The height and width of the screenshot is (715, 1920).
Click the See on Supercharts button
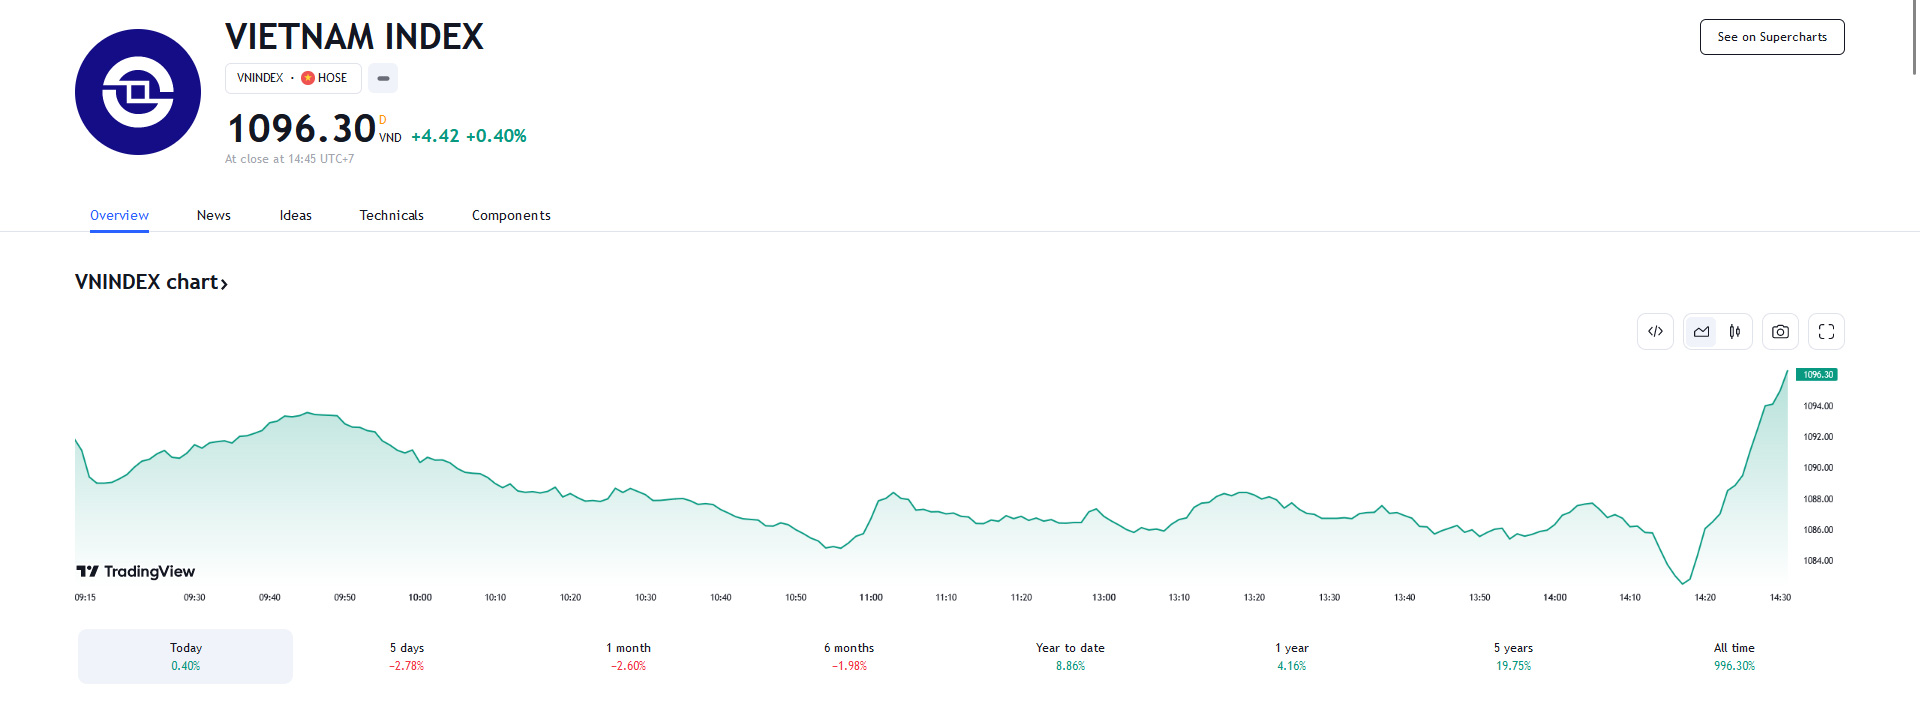coord(1771,37)
